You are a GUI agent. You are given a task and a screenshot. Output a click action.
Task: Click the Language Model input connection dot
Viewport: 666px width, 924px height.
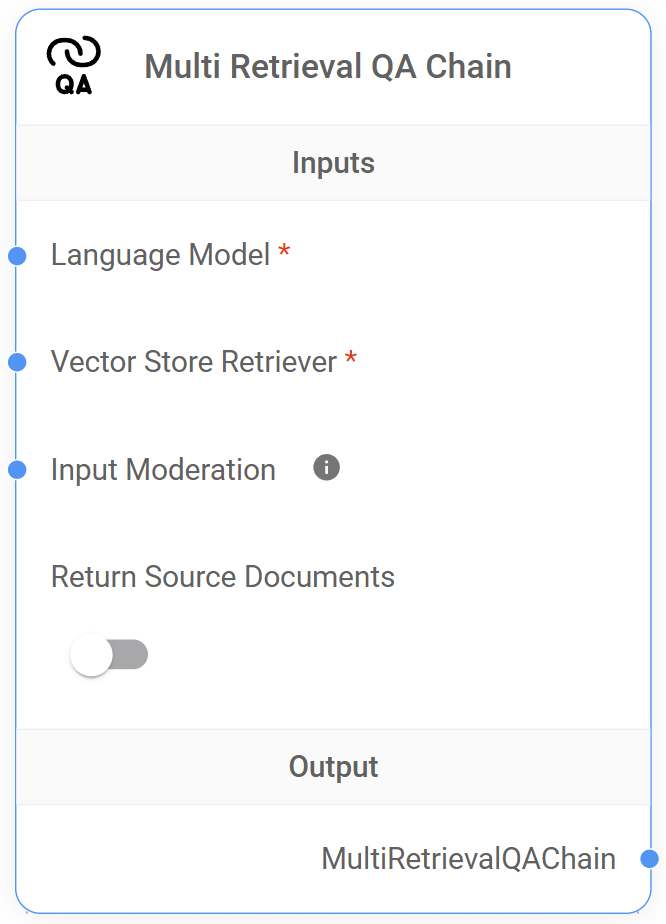pos(16,256)
